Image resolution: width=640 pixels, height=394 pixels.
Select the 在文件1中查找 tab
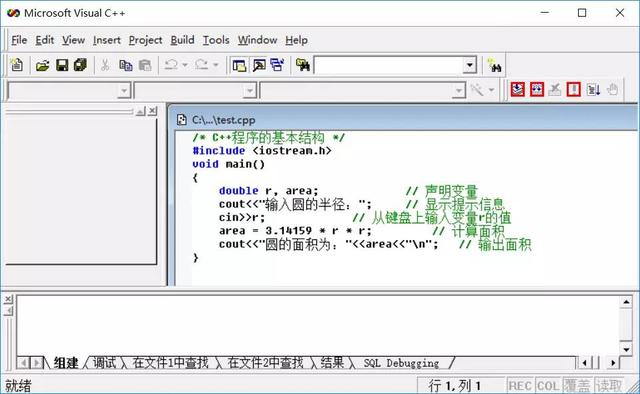(171, 363)
